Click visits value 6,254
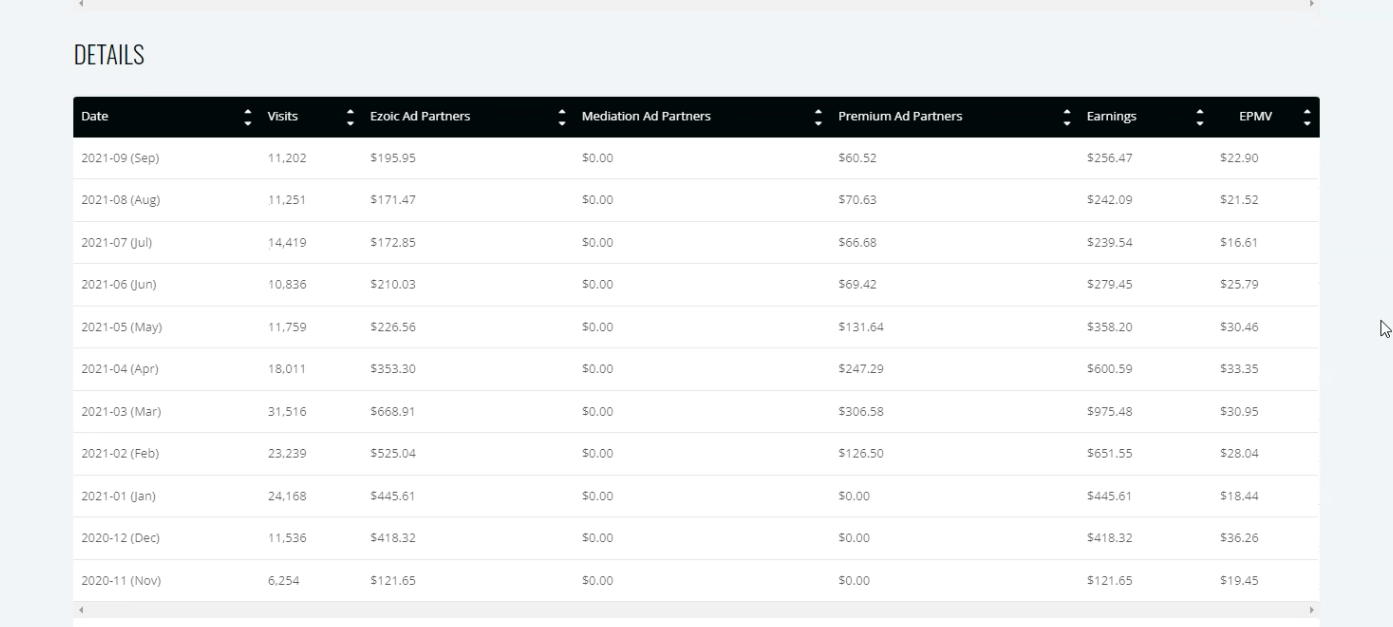 [283, 581]
